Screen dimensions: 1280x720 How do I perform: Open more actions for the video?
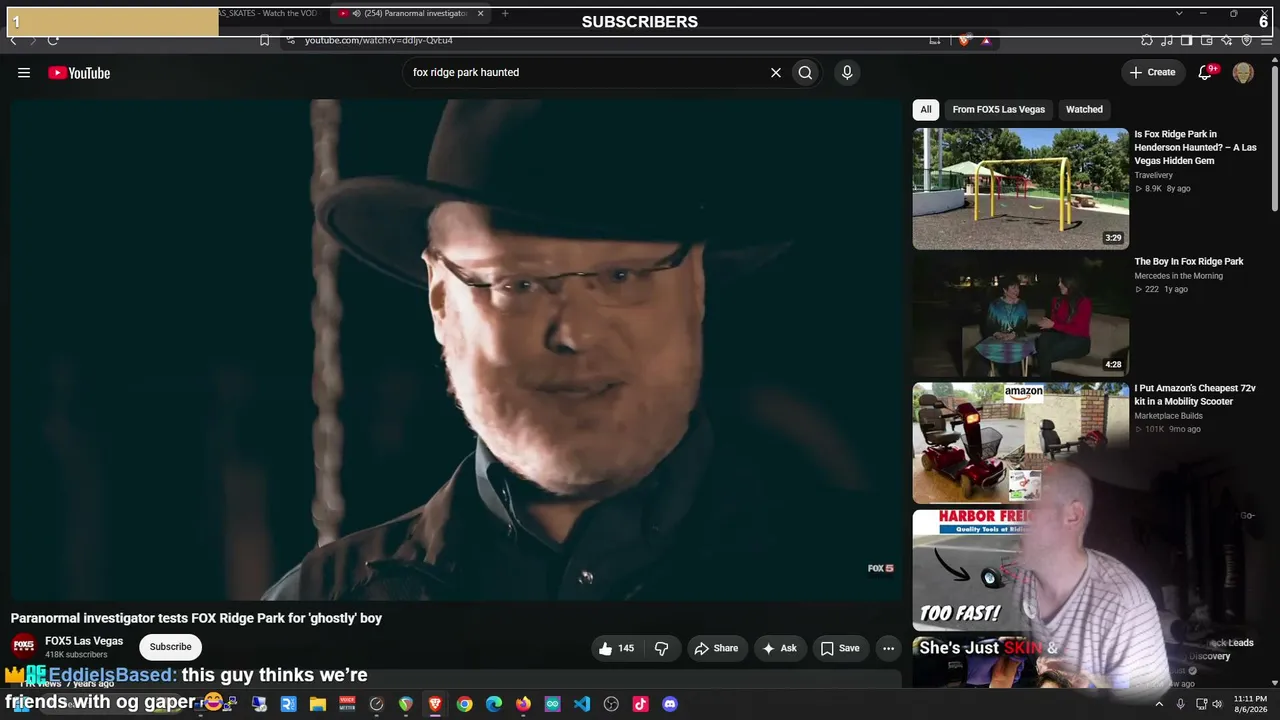[x=888, y=649]
